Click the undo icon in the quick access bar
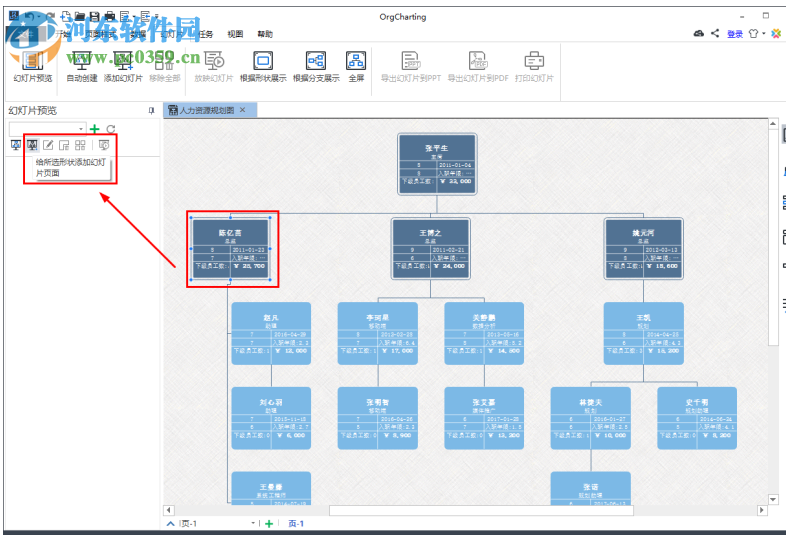786x535 pixels. [x=31, y=17]
